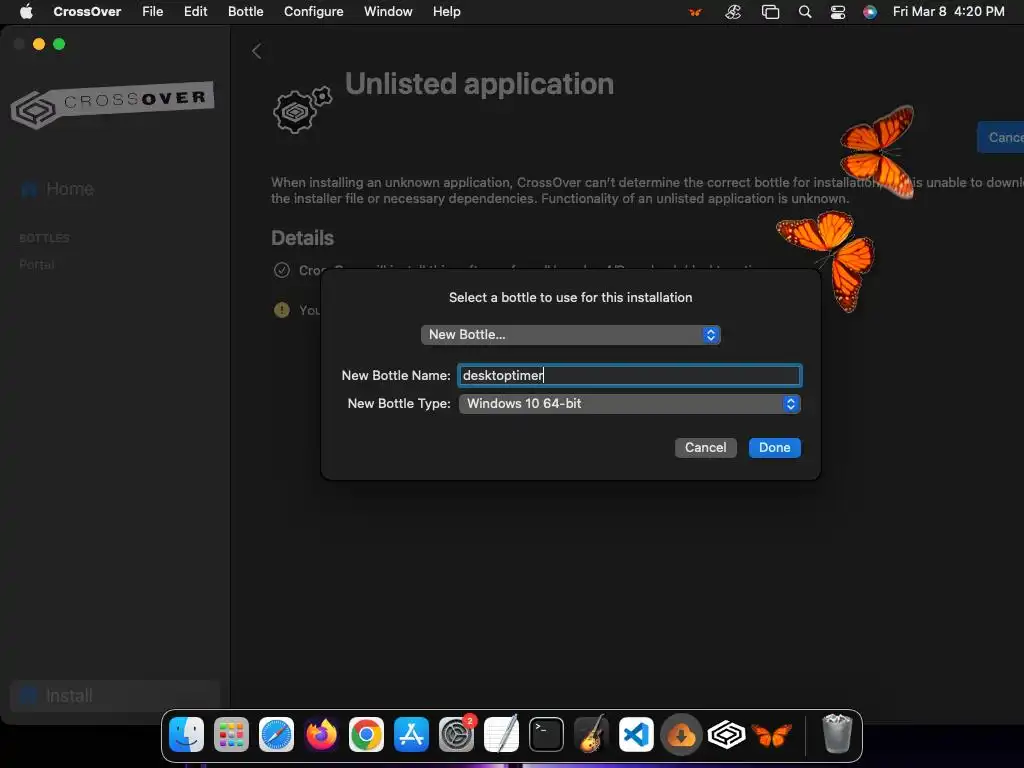Viewport: 1024px width, 768px height.
Task: Click the checkmark status icon under Details
Action: coord(281,270)
